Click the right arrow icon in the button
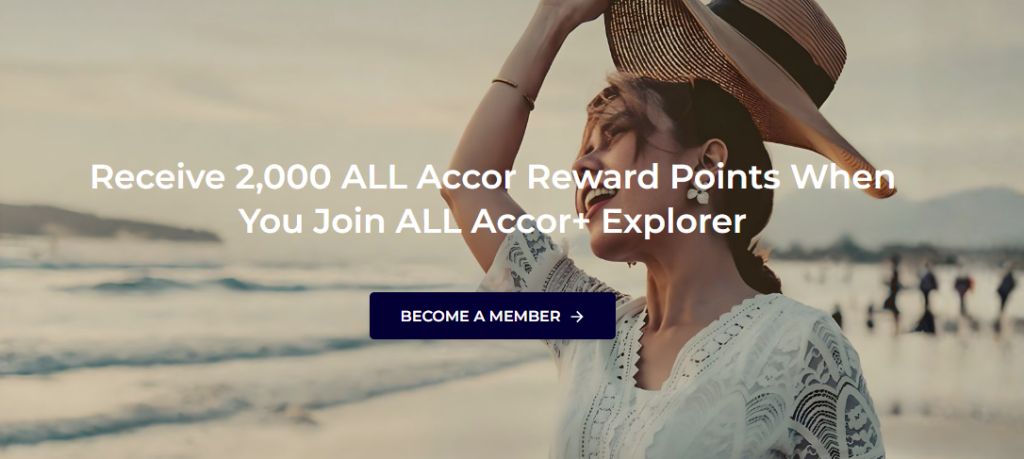 (x=577, y=317)
